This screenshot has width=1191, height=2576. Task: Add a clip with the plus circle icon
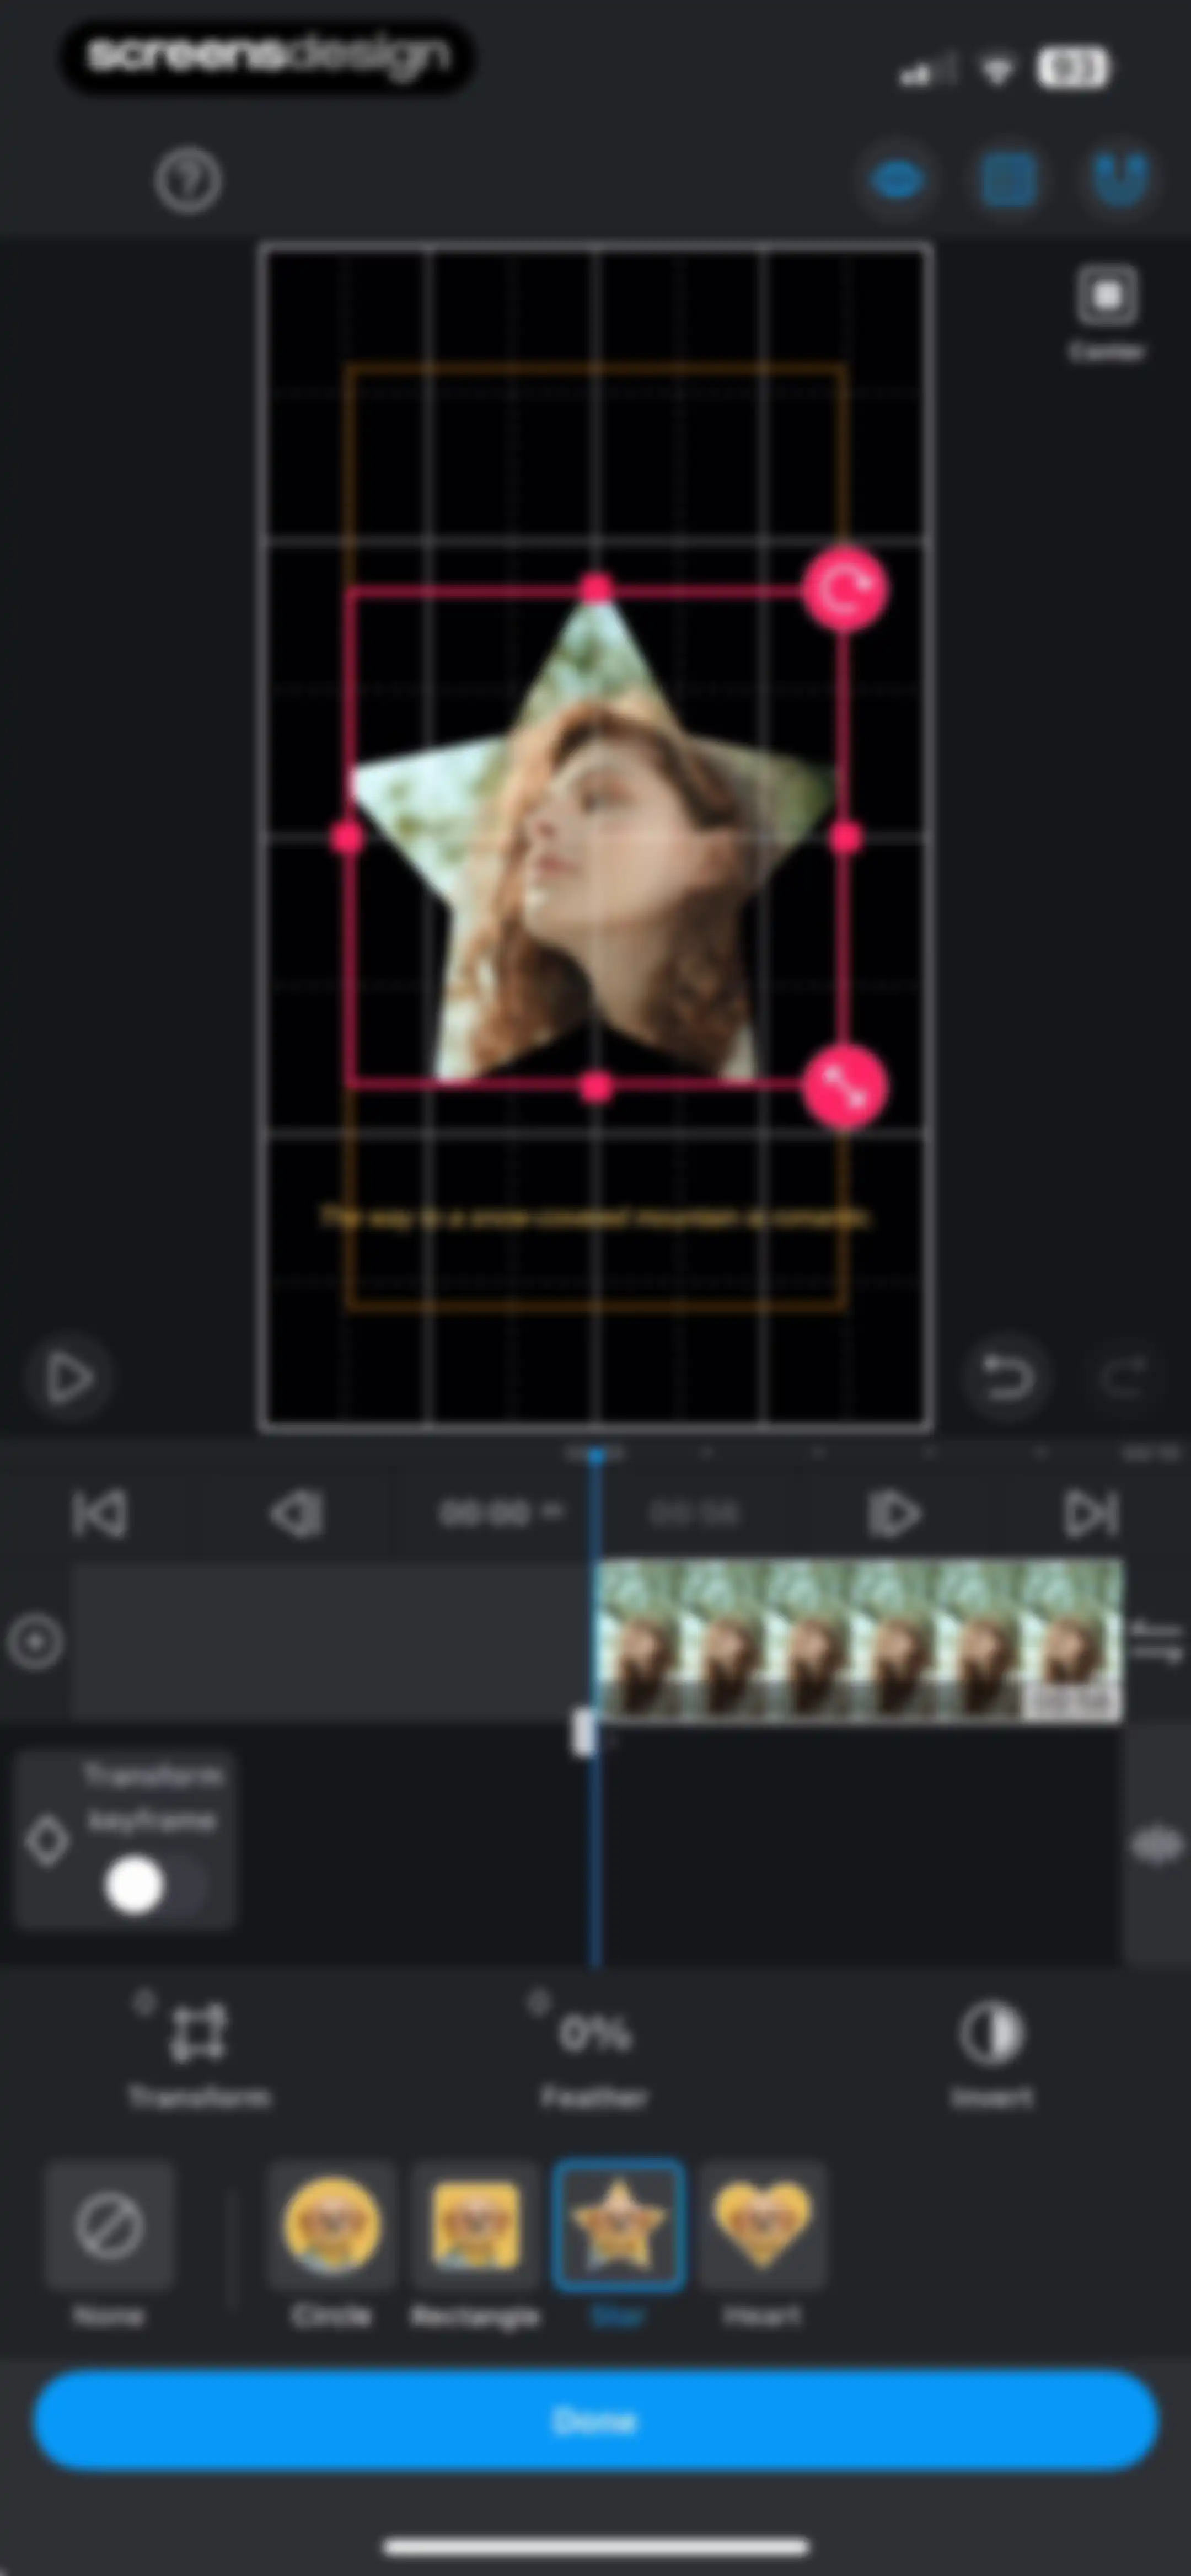click(x=35, y=1642)
